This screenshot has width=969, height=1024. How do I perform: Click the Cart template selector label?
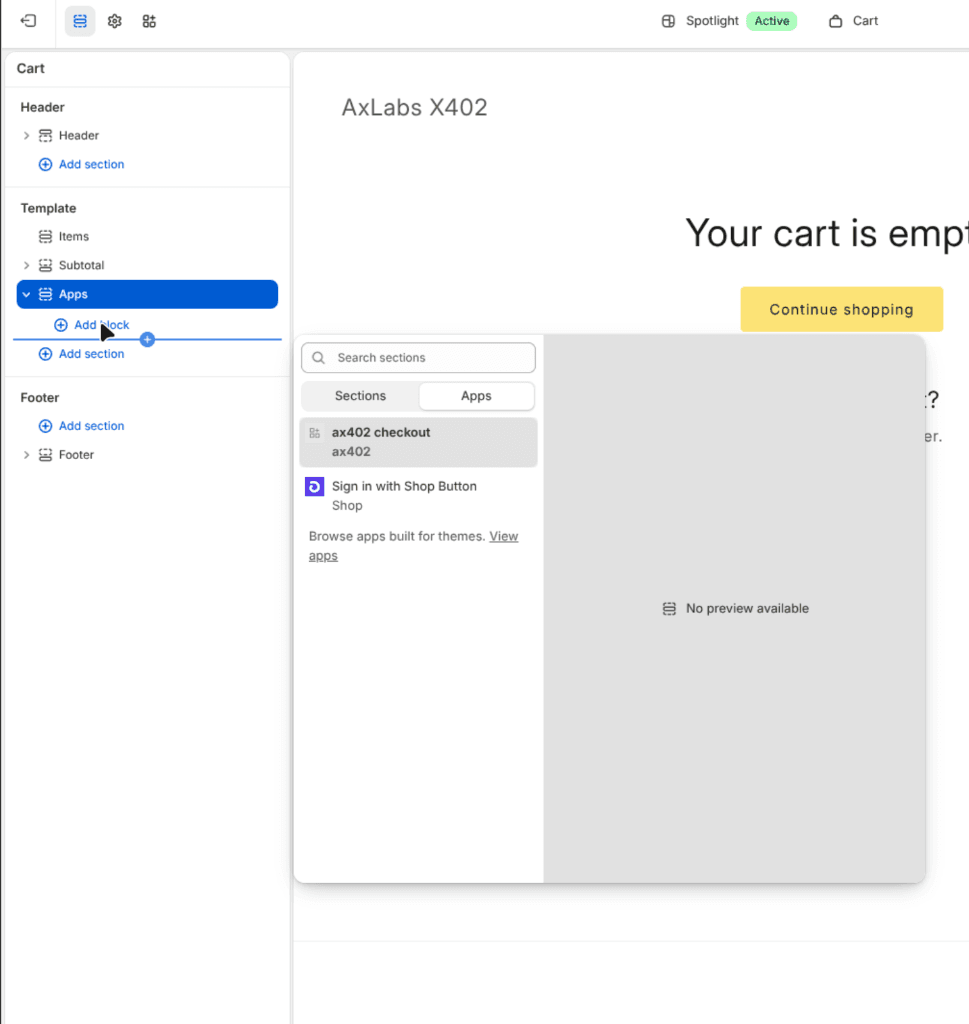(x=865, y=21)
